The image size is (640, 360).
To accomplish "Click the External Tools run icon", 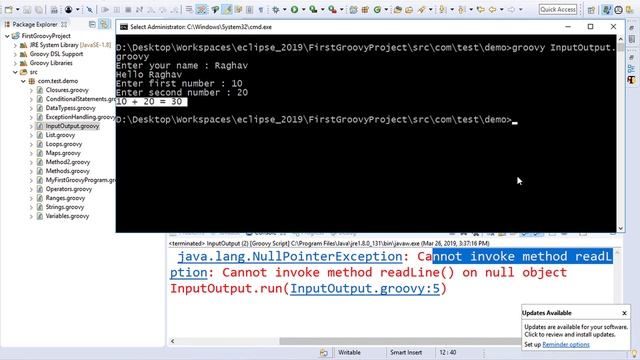I will click(333, 9).
